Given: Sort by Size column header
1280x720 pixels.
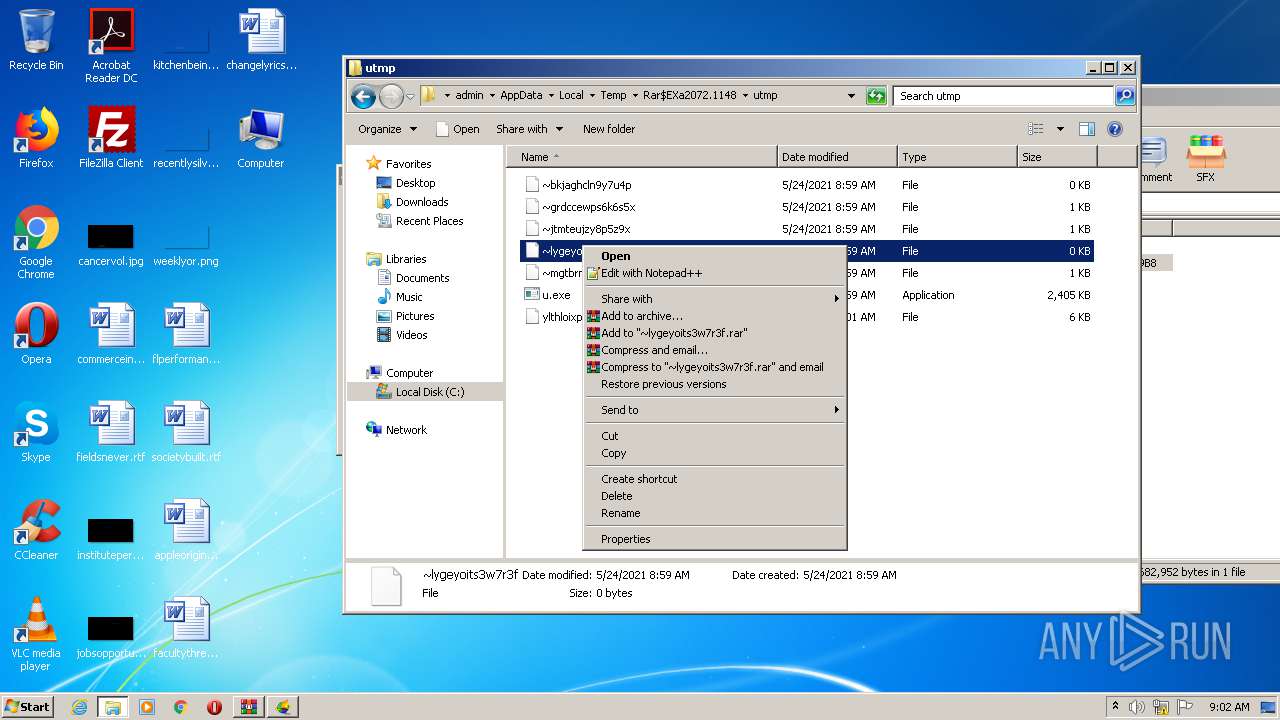Looking at the screenshot, I should pos(1057,157).
